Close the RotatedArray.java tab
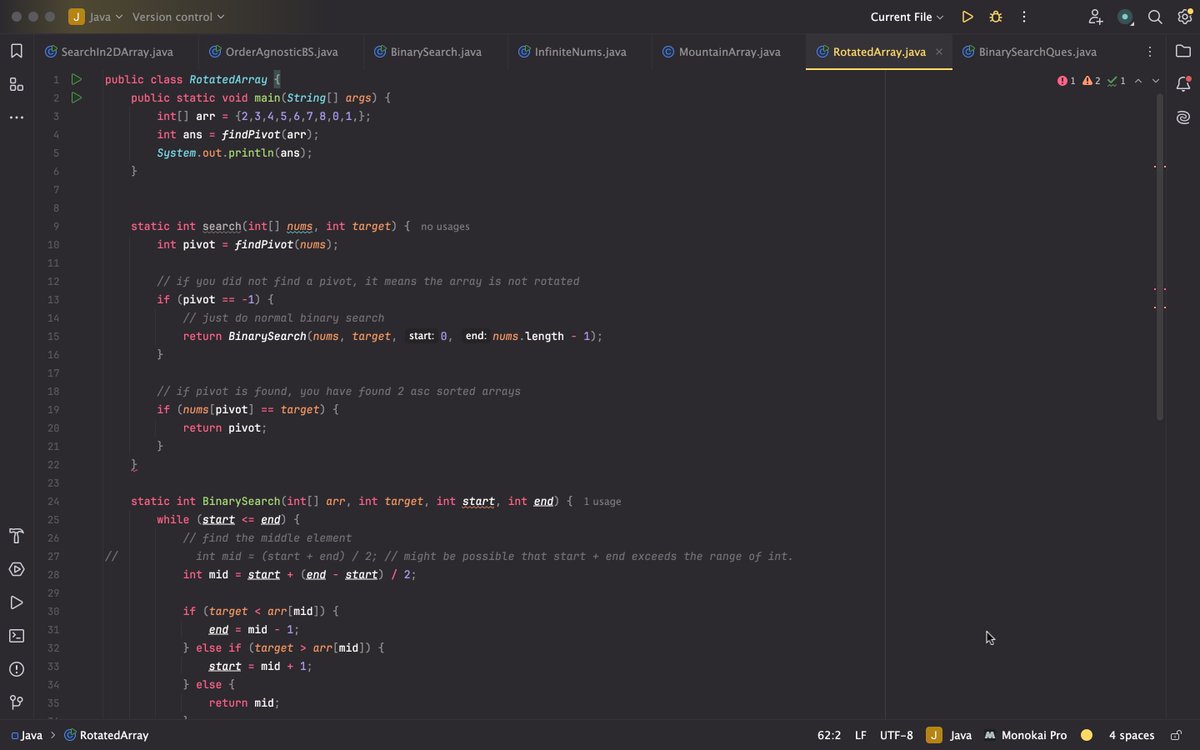 point(939,52)
